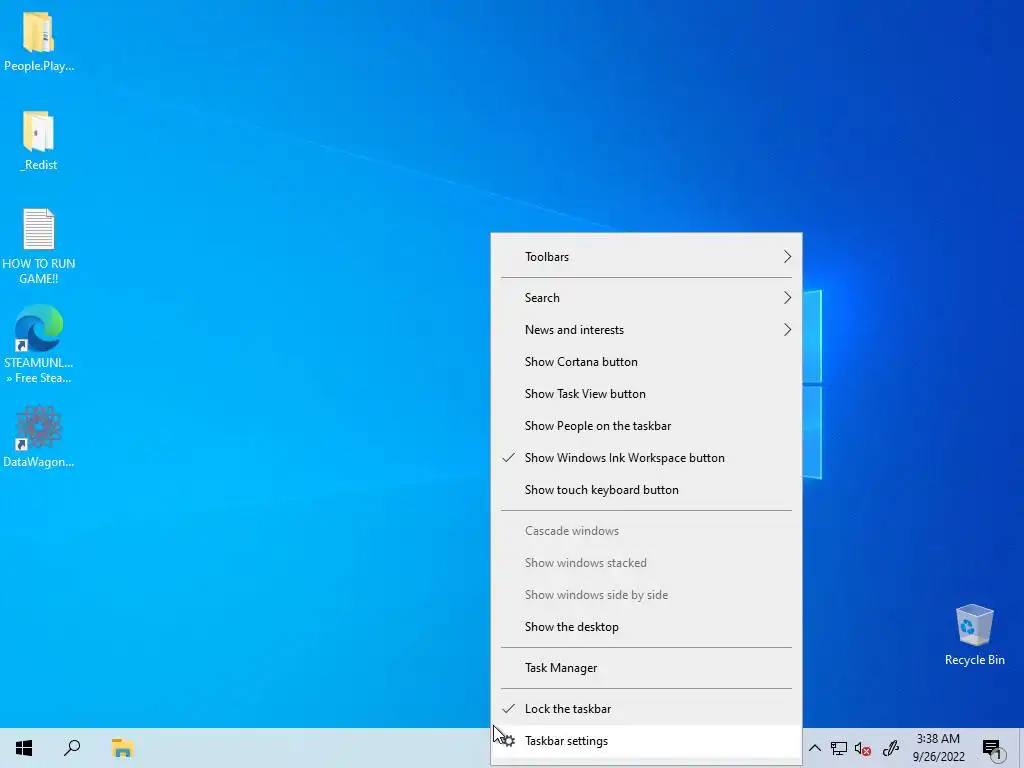Expand News and interests submenu
Screen dimensions: 1024x768
click(x=646, y=330)
